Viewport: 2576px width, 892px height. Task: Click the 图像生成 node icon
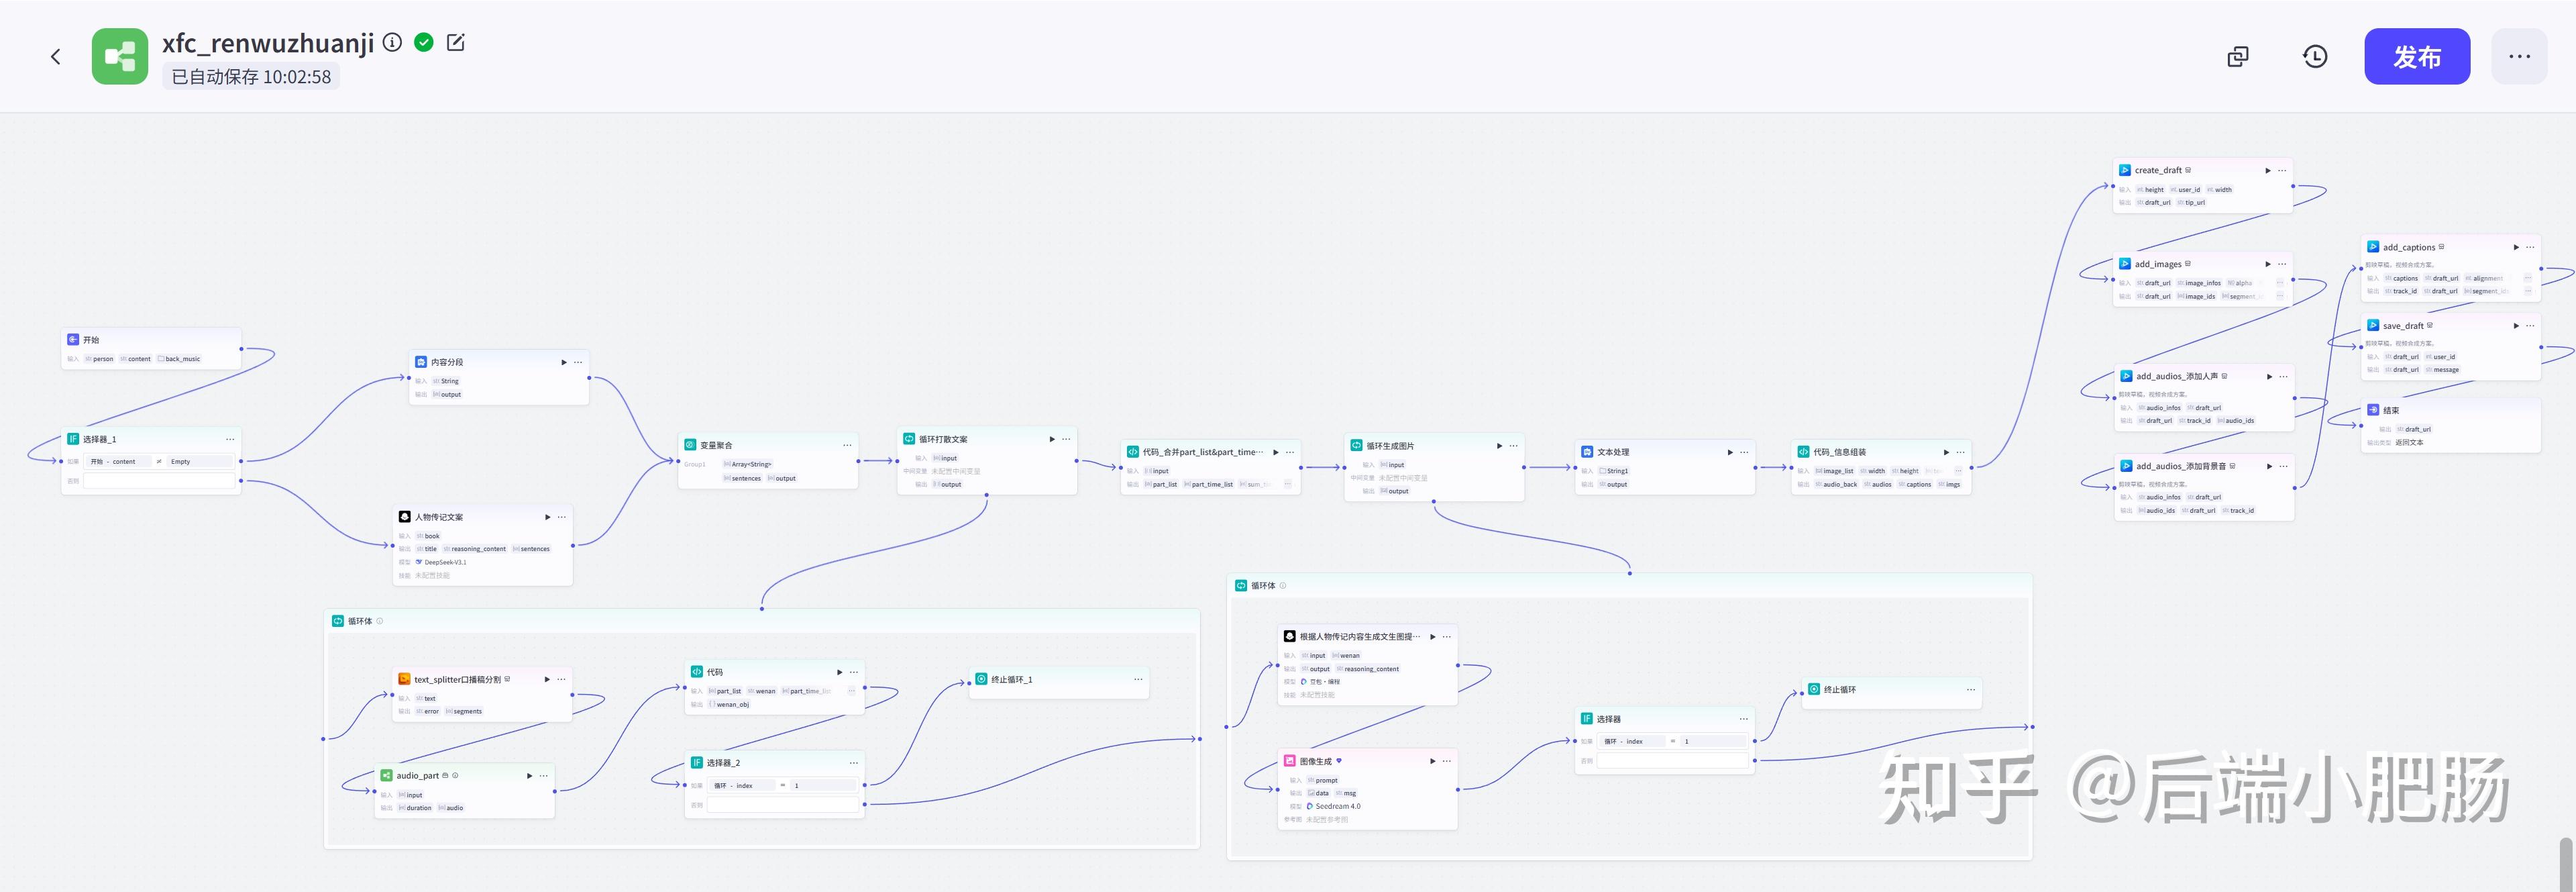[1290, 761]
